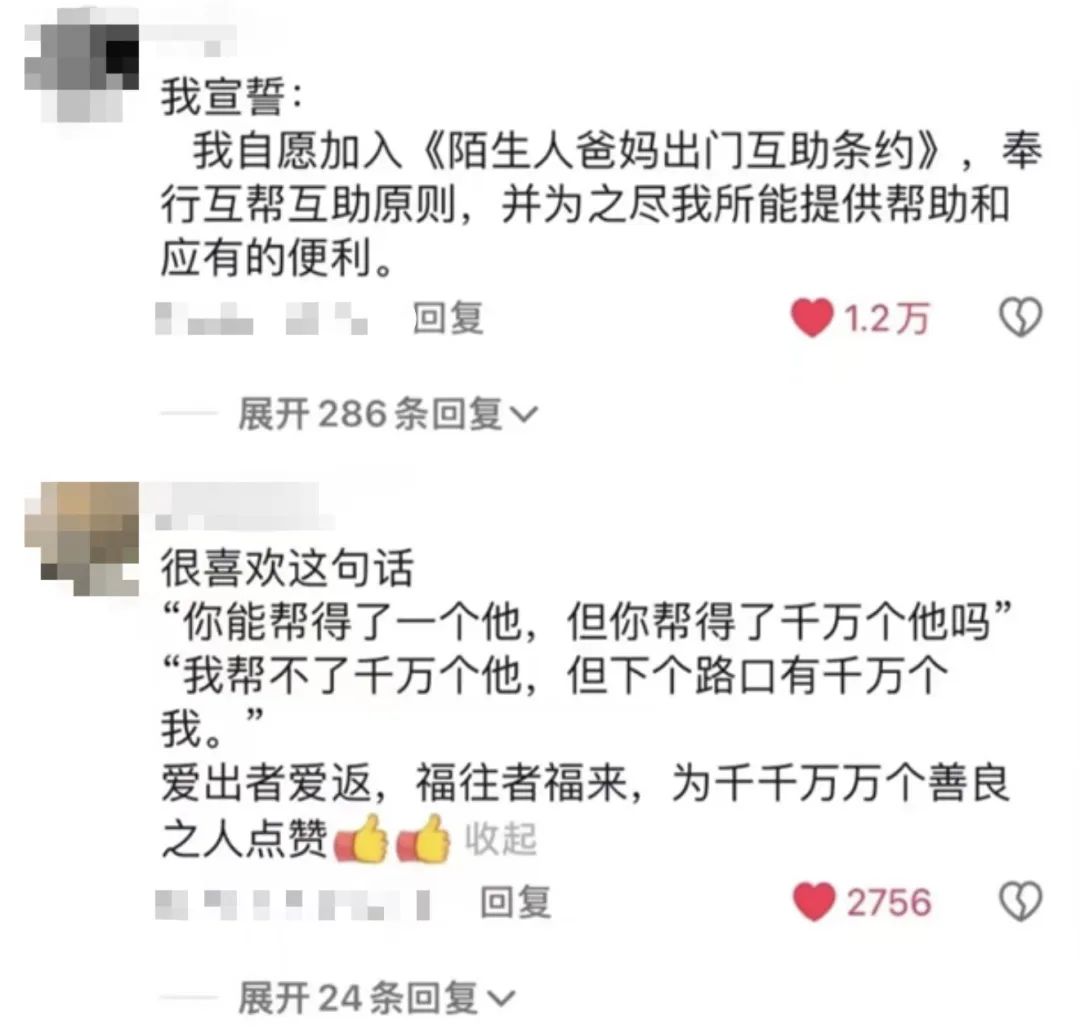
Task: Click the chevron after 286条回复
Action: coord(523,415)
